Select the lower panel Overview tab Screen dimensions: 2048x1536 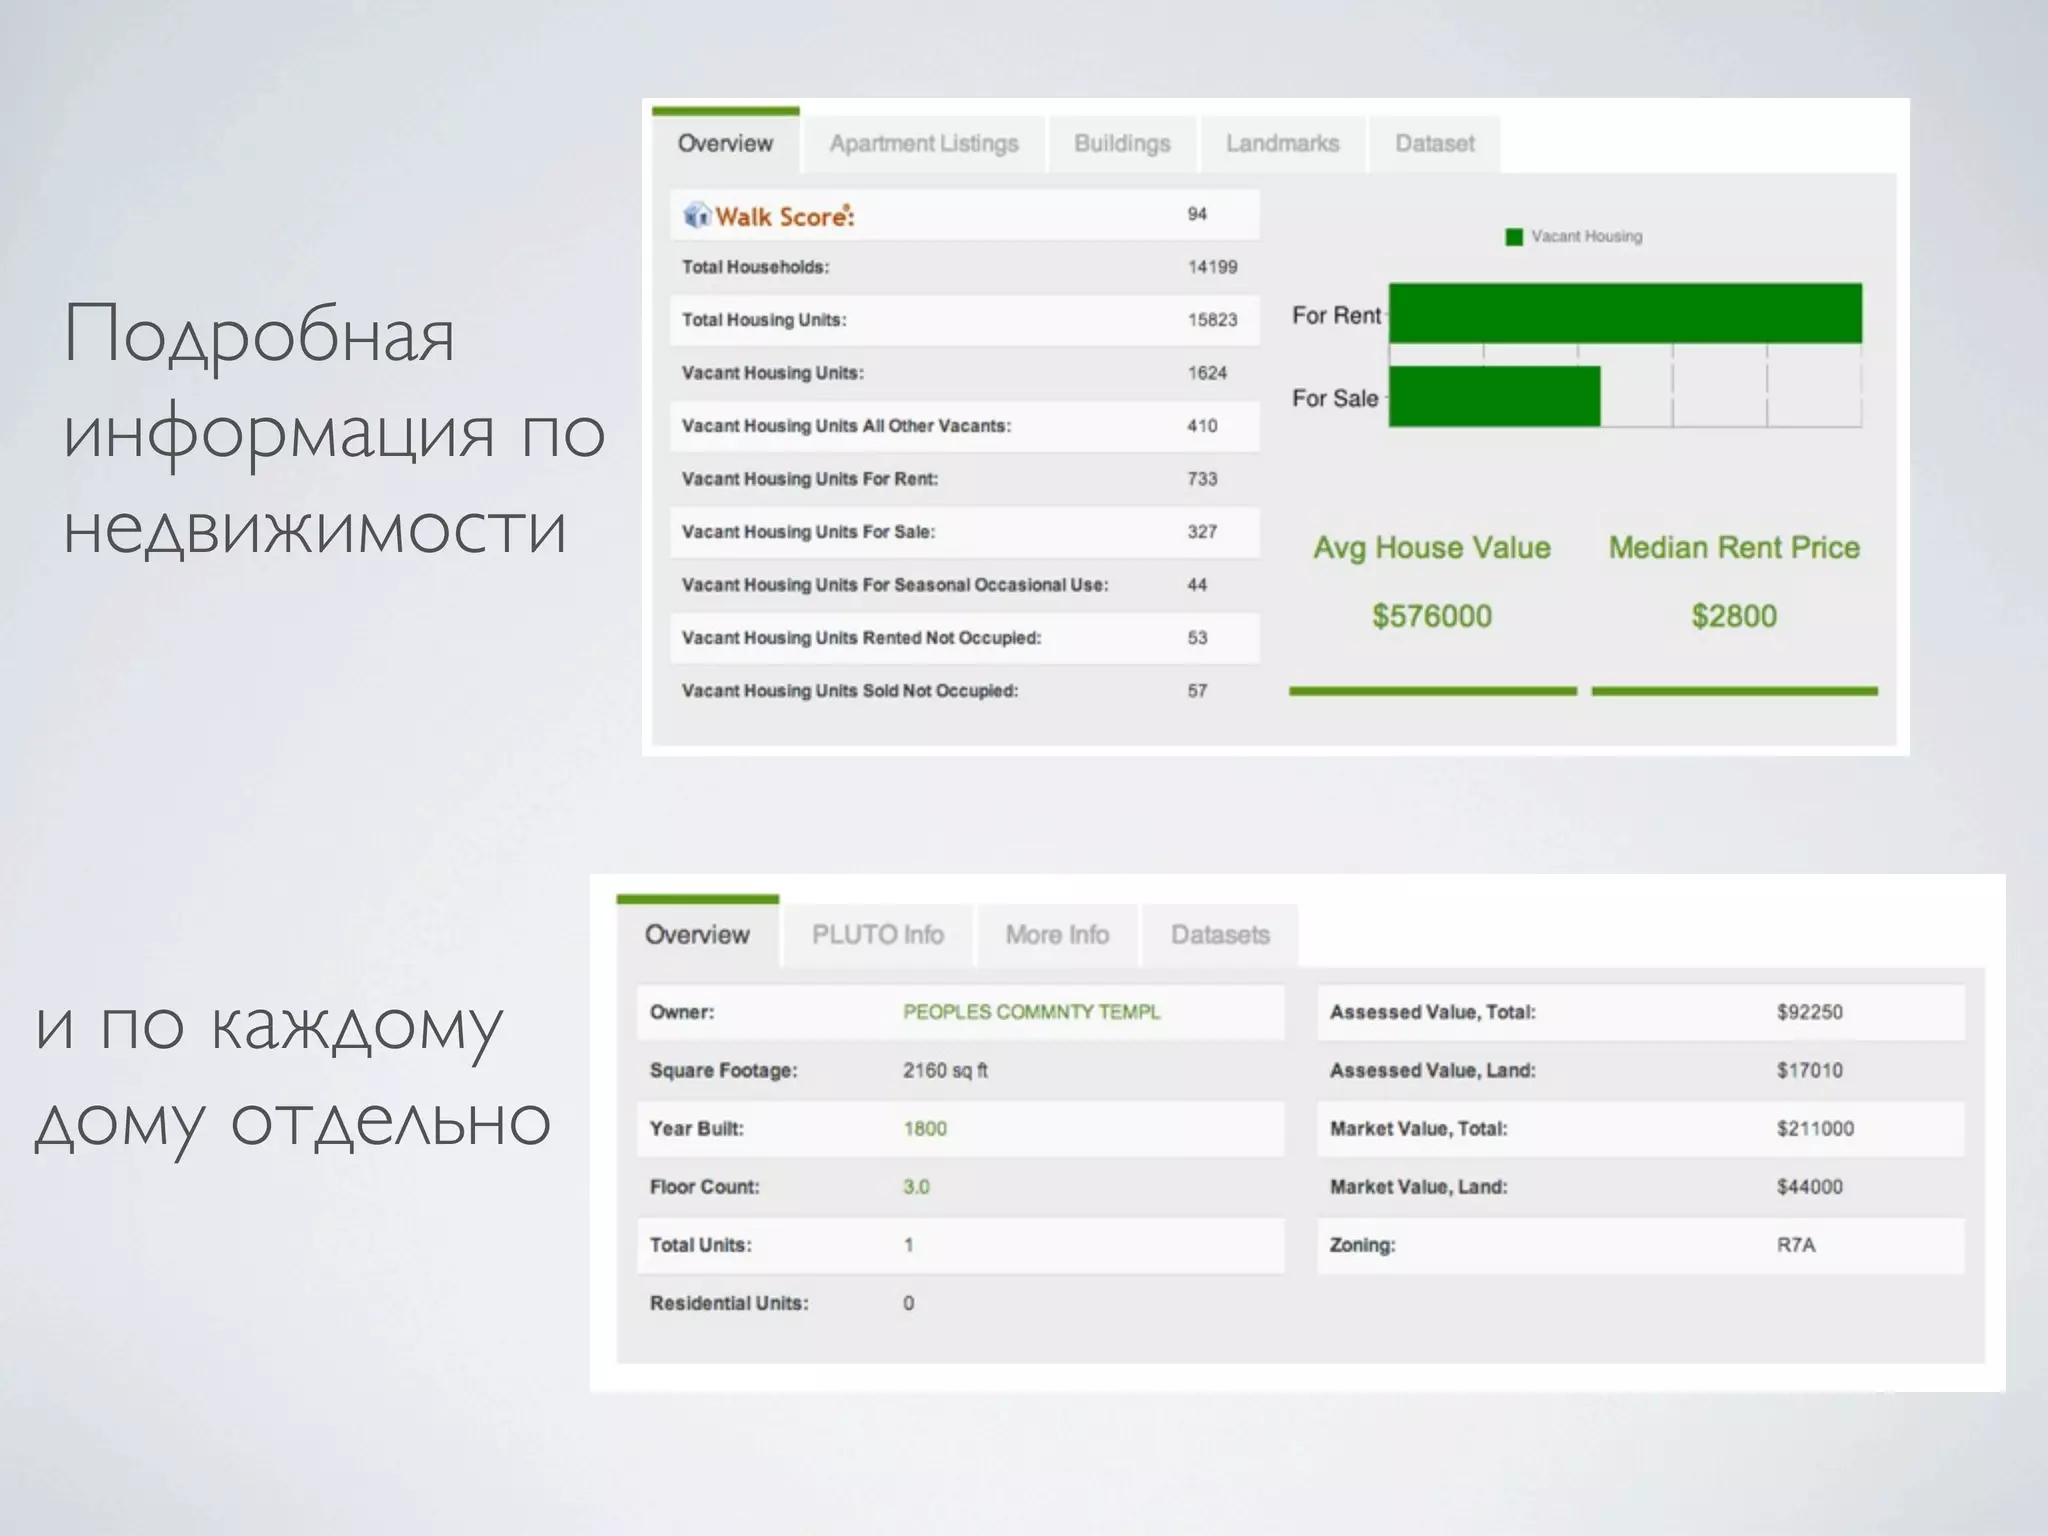pyautogui.click(x=697, y=934)
